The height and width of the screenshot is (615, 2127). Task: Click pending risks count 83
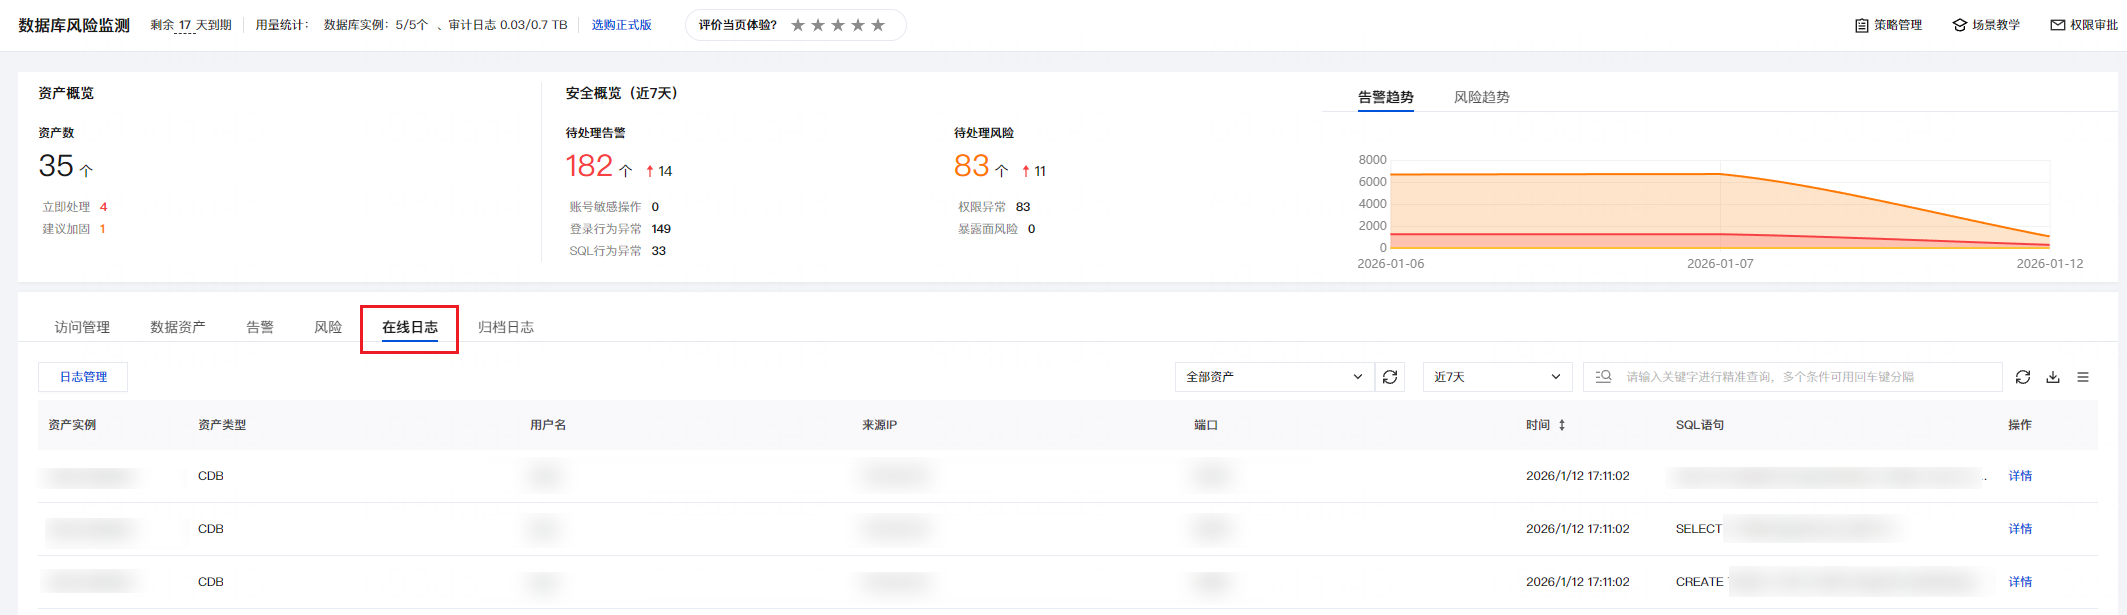tap(972, 166)
